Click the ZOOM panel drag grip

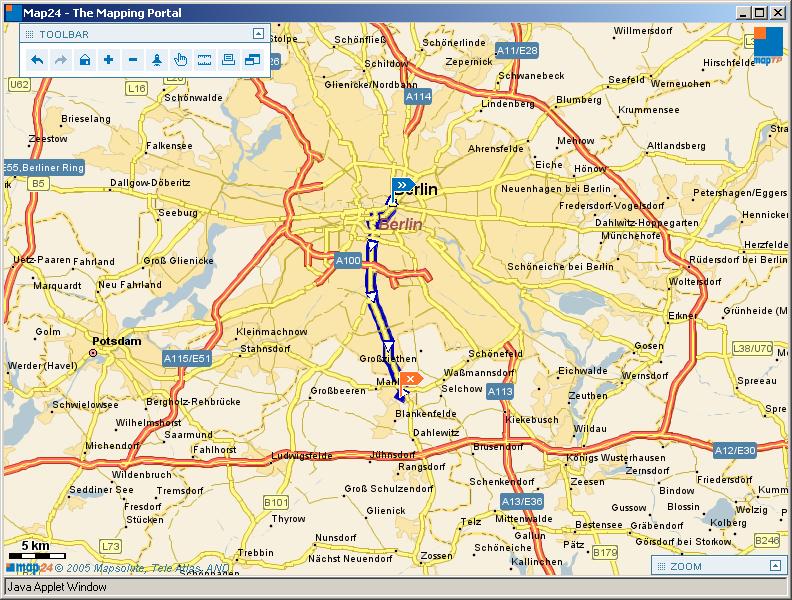(x=660, y=566)
